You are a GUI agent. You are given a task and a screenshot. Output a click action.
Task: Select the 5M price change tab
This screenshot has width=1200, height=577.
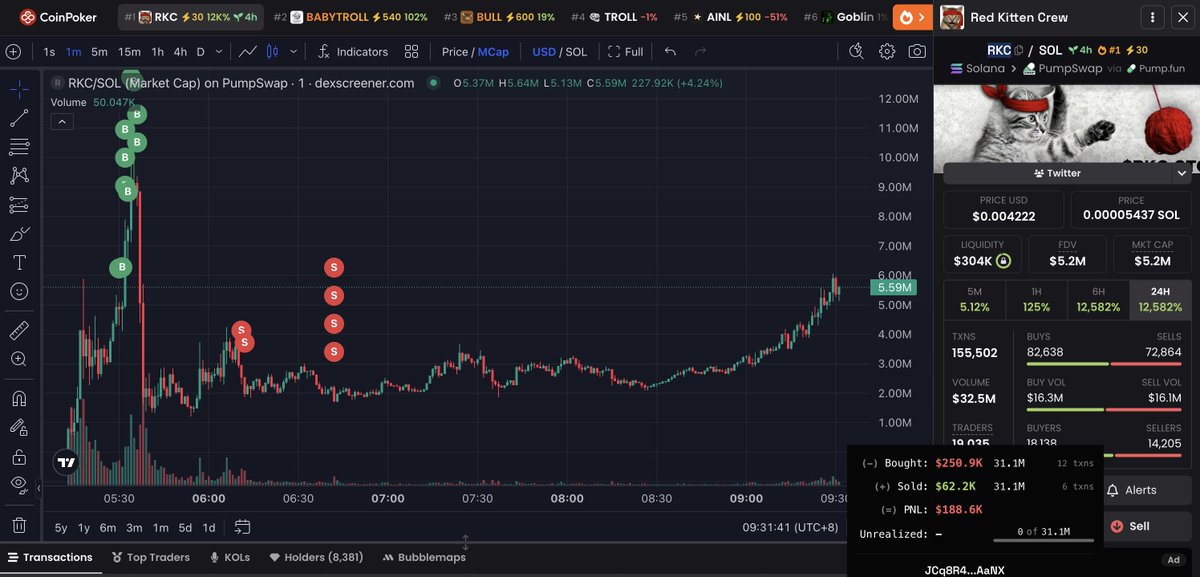point(973,300)
